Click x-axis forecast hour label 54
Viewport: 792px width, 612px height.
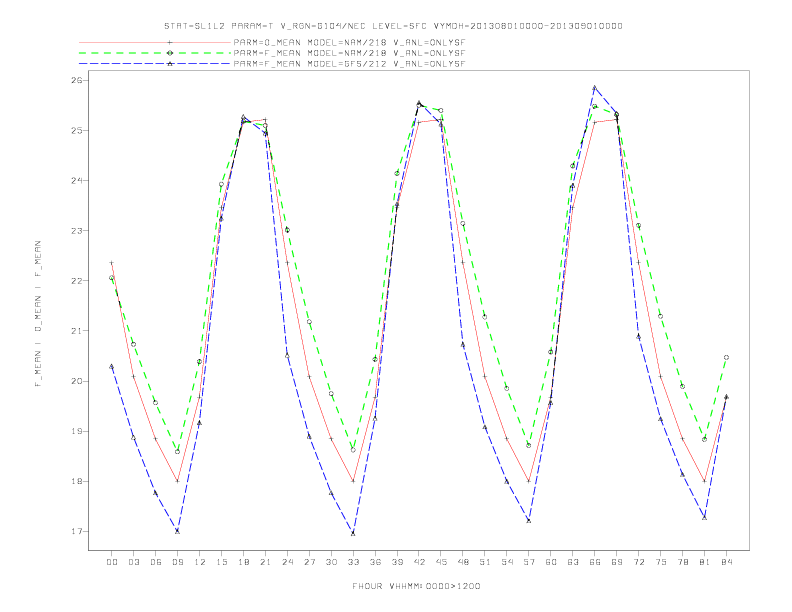coord(507,562)
